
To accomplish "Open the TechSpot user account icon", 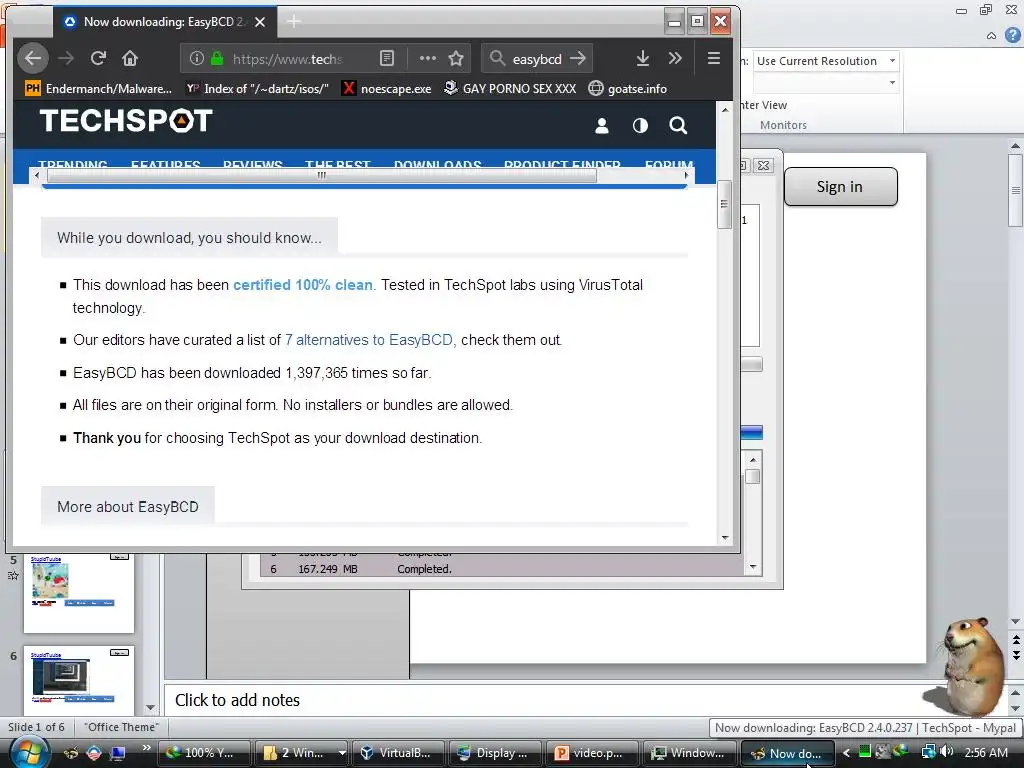I will click(601, 125).
